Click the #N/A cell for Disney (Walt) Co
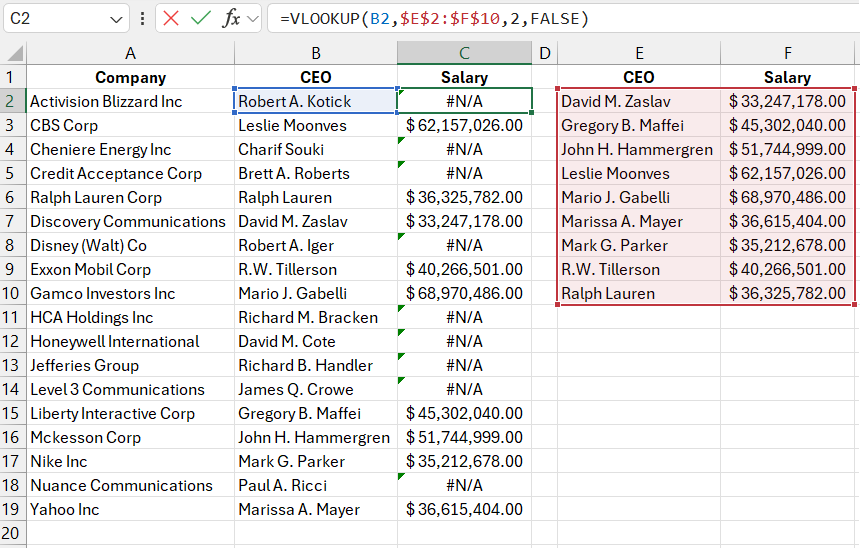Viewport: 860px width, 548px height. point(464,245)
